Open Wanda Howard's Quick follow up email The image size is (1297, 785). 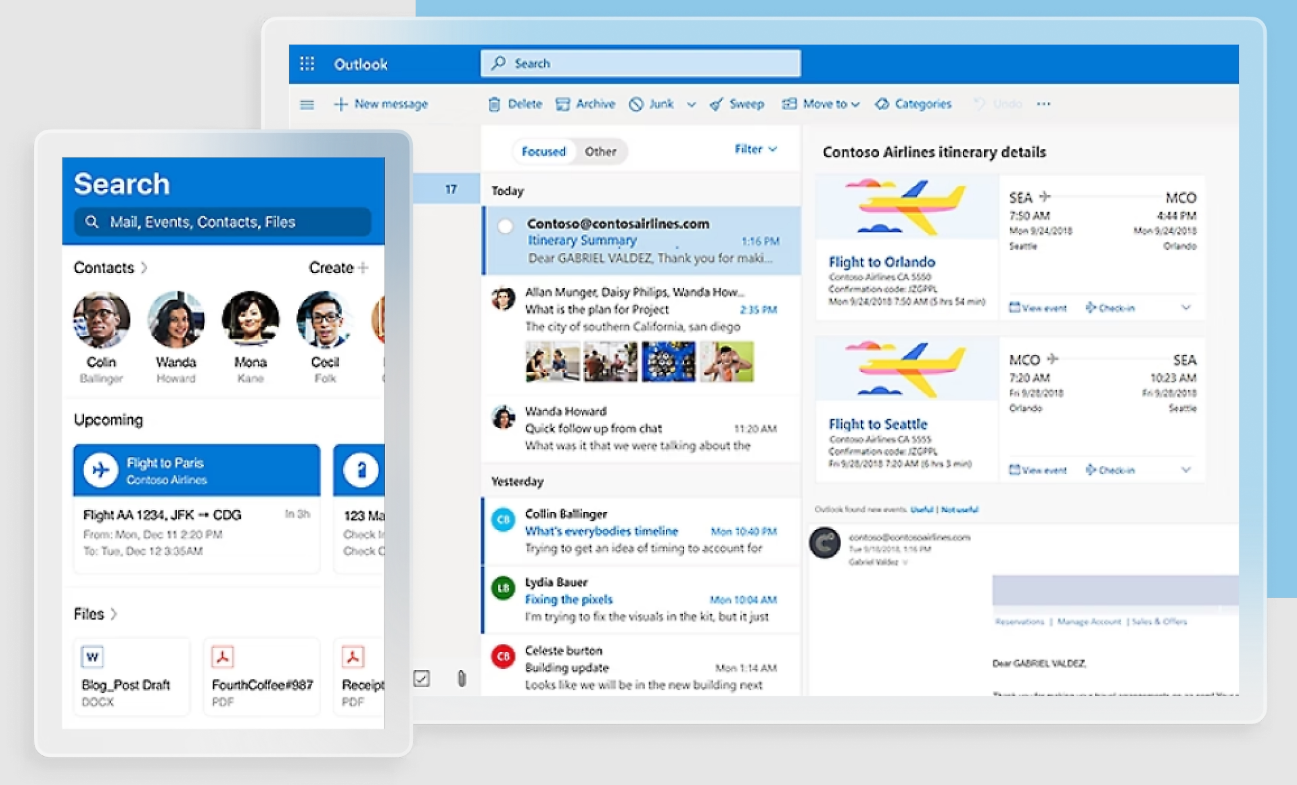tap(641, 428)
